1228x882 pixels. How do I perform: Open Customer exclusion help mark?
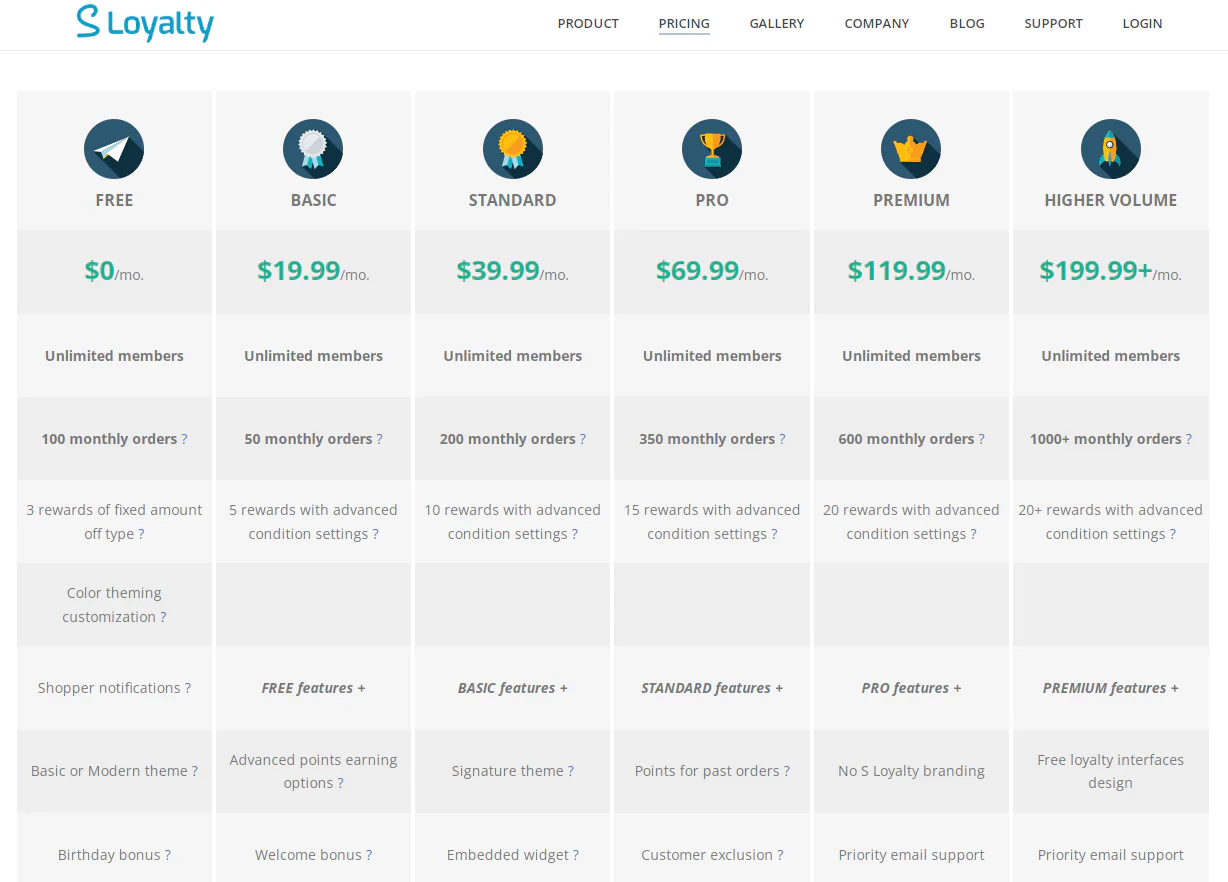pos(780,855)
